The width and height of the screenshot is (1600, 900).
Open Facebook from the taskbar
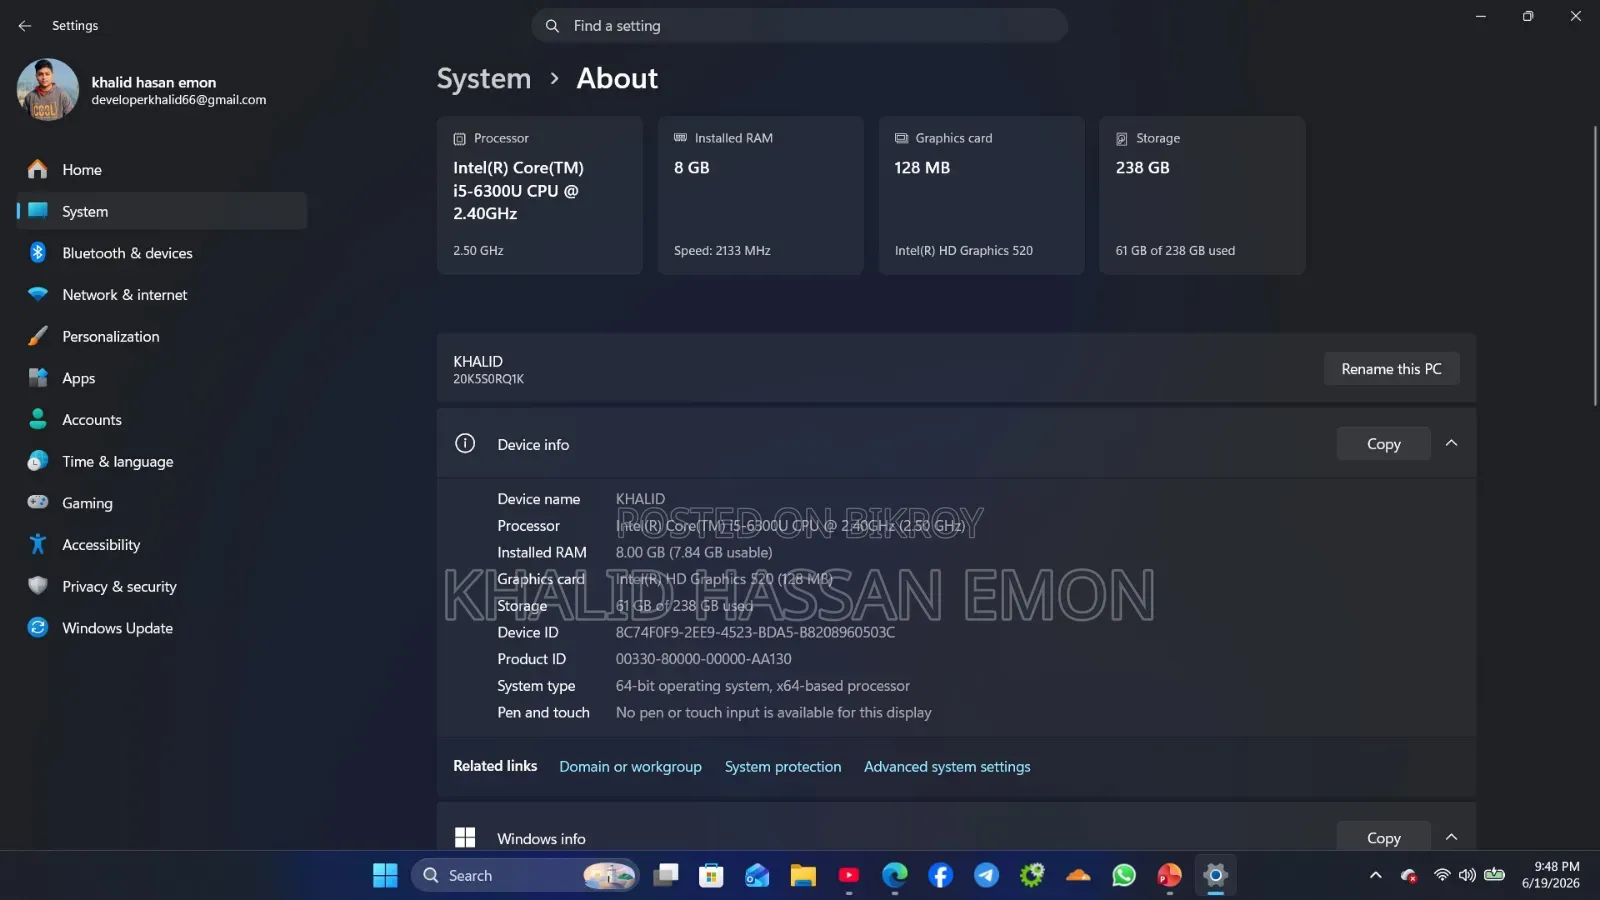[941, 875]
